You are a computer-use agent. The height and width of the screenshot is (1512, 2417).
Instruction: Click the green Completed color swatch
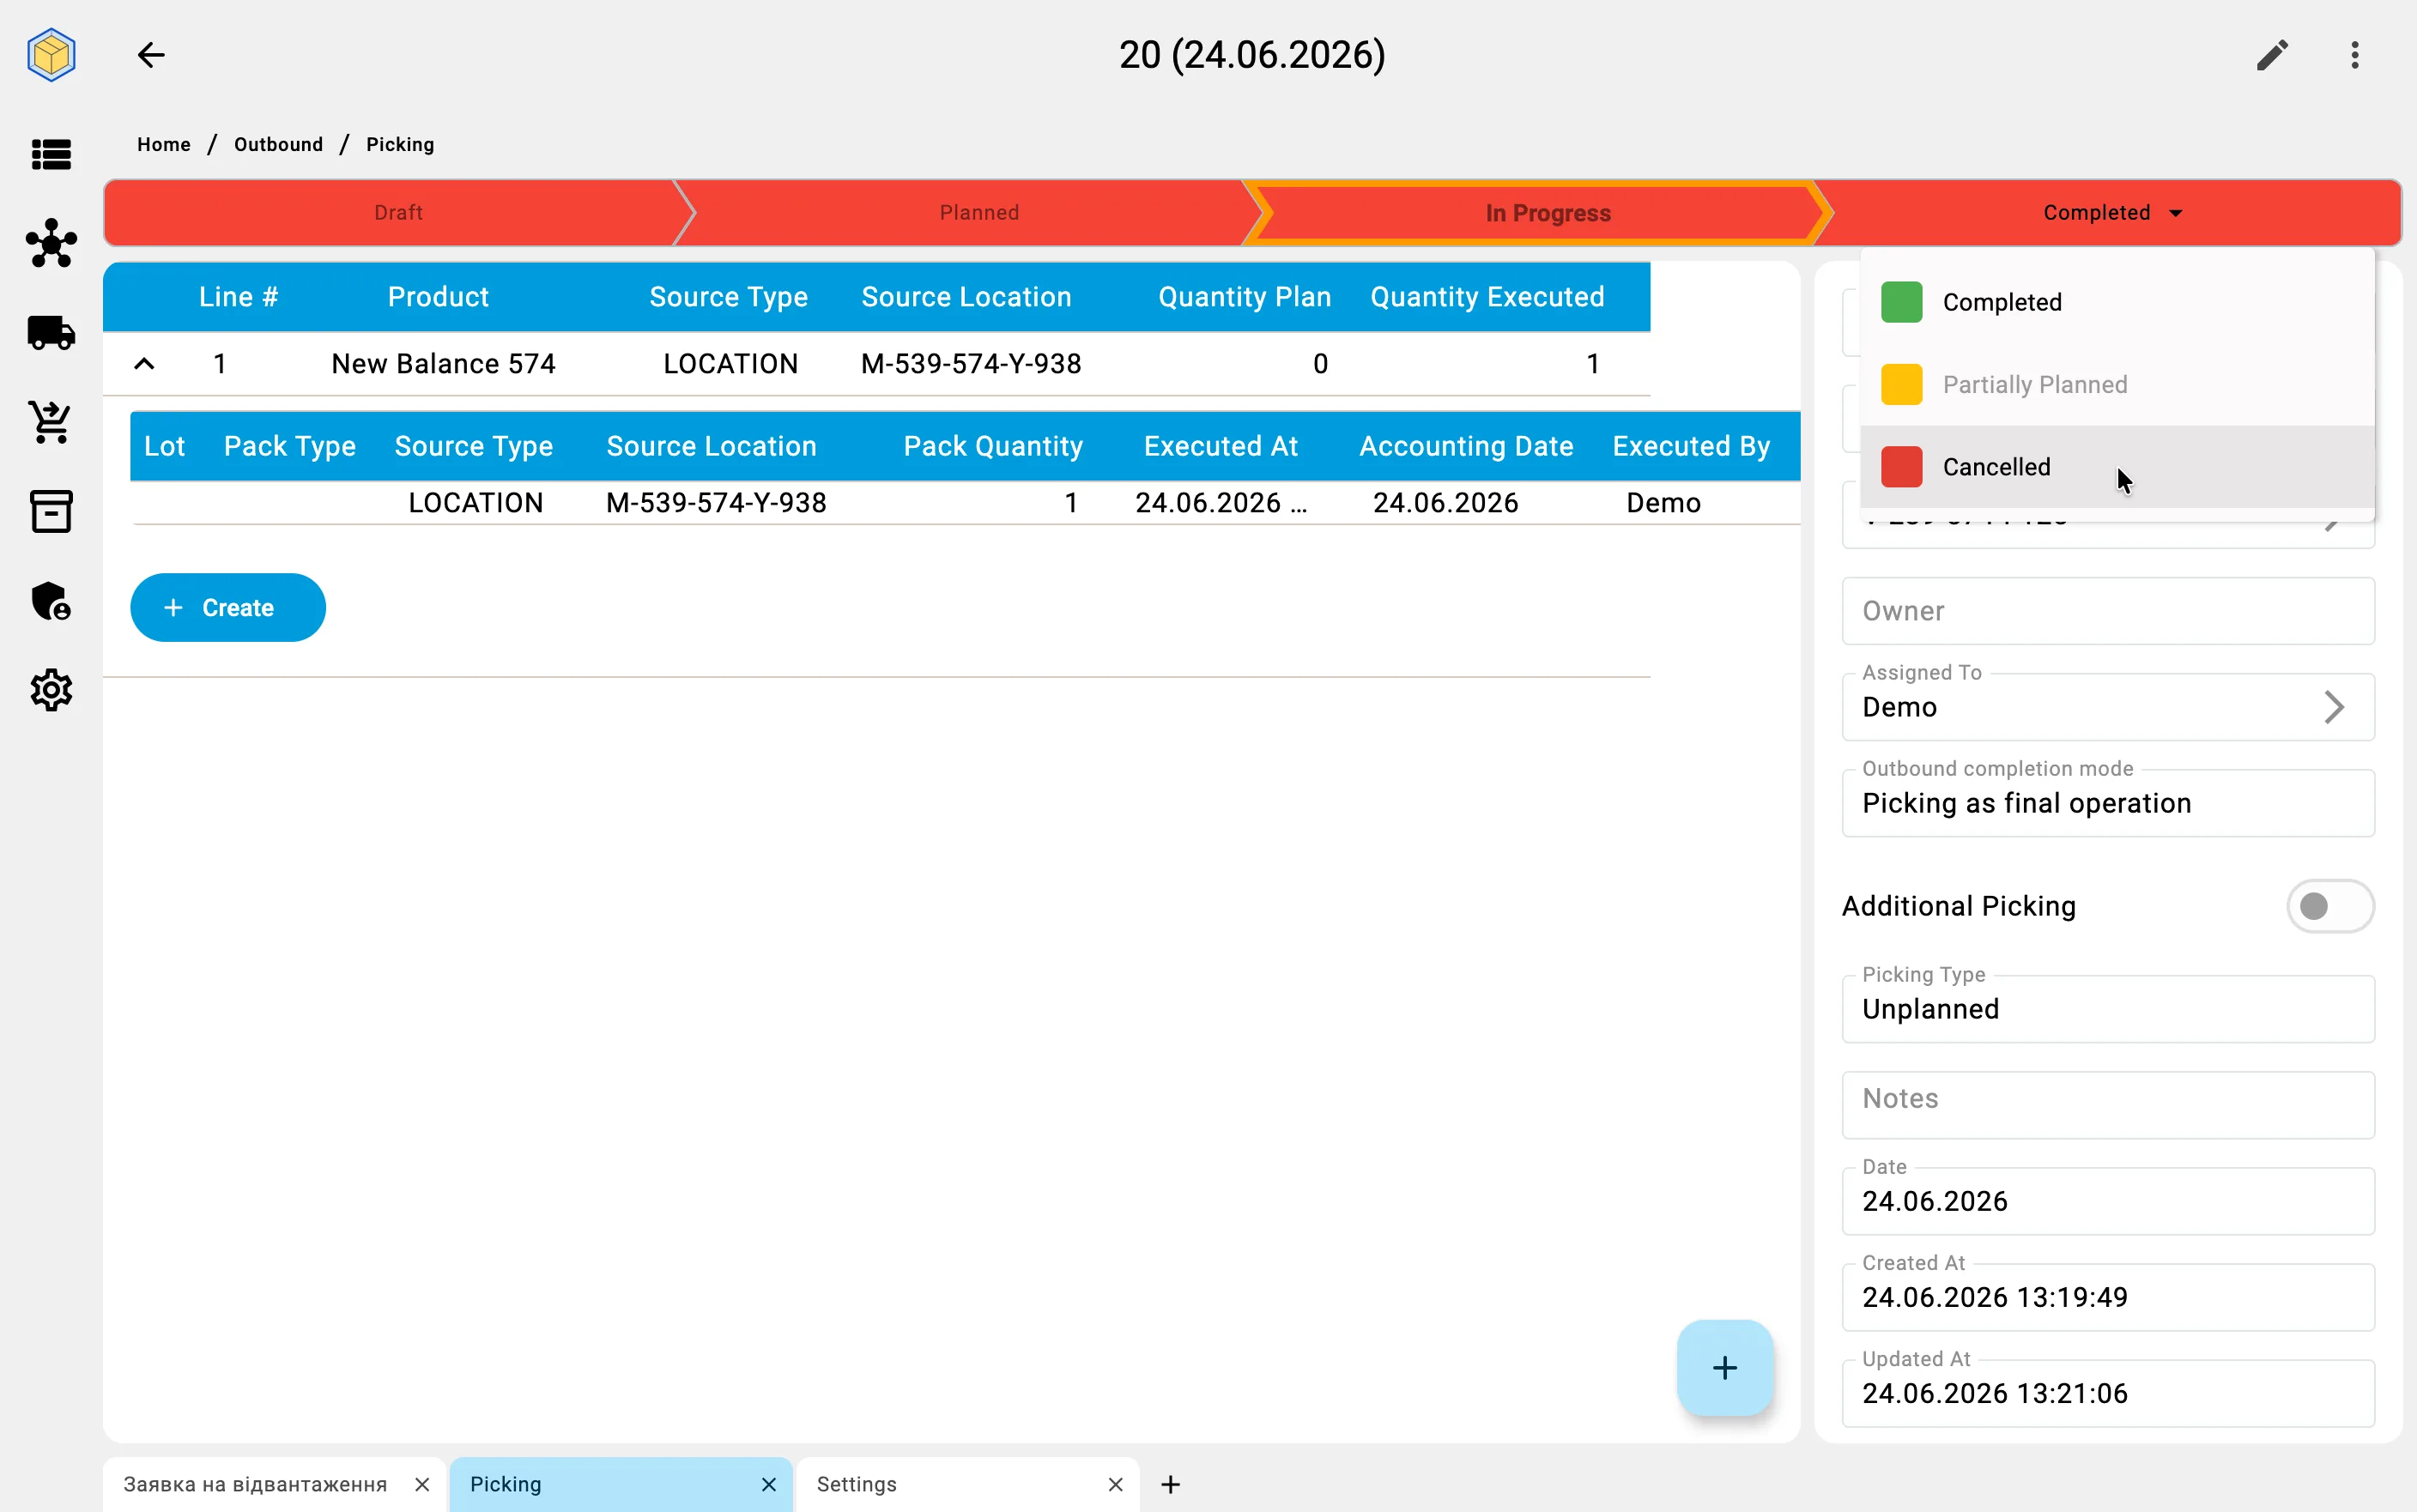(x=1901, y=302)
